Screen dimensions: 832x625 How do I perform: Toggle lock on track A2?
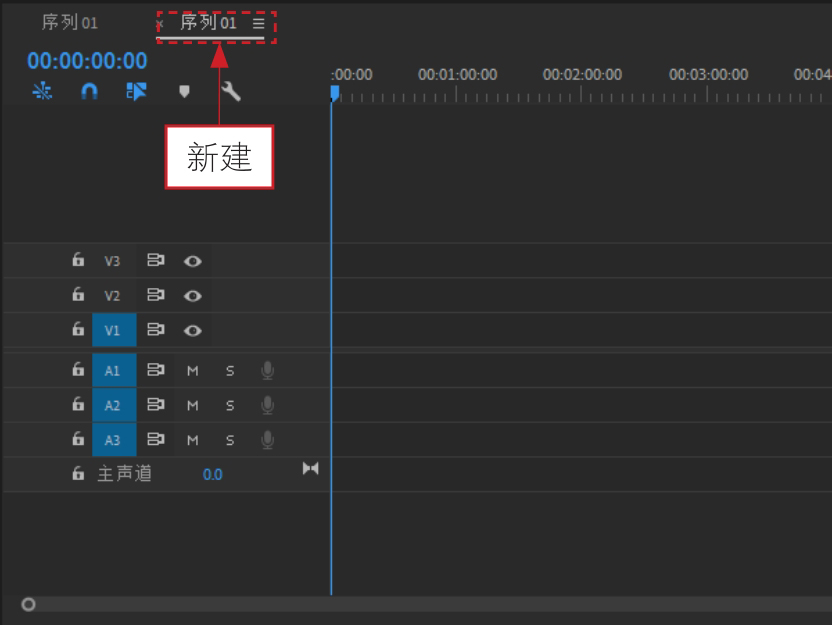pos(78,404)
